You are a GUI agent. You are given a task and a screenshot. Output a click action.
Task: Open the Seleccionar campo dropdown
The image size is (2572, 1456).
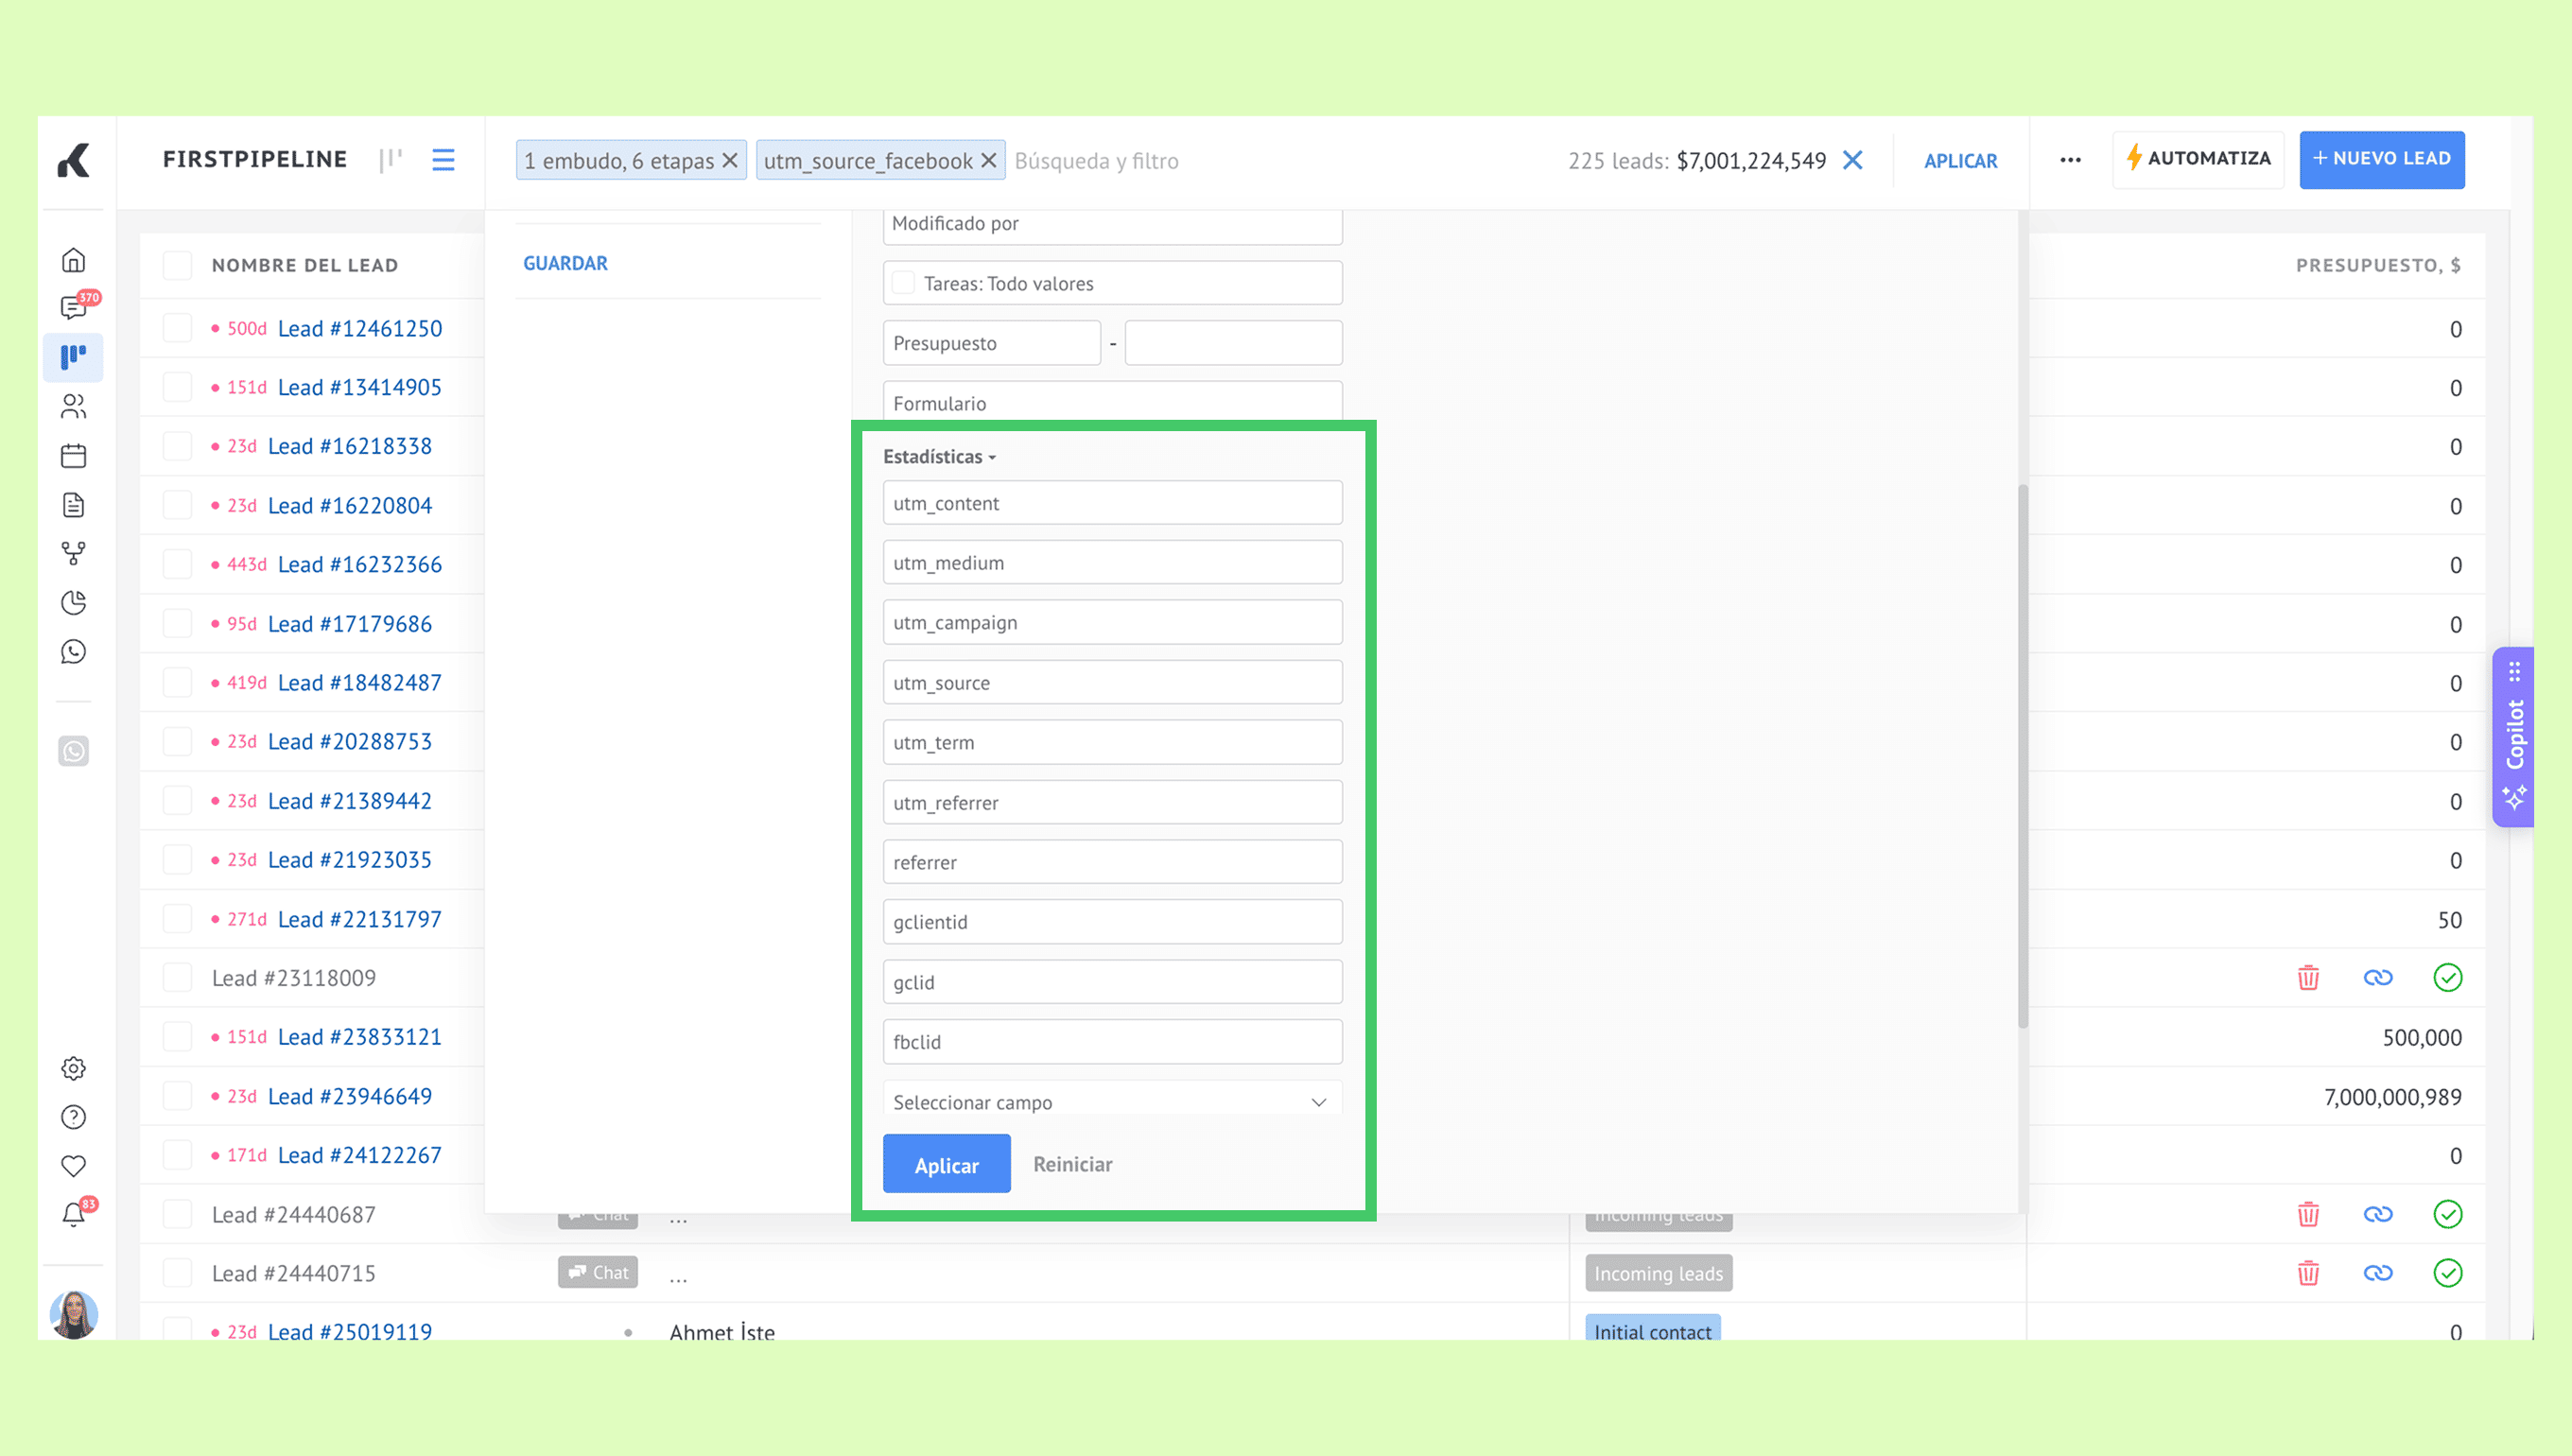pyautogui.click(x=1111, y=1101)
